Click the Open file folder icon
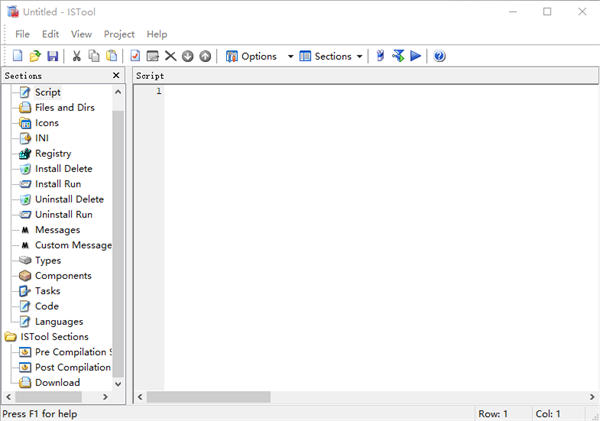 pyautogui.click(x=35, y=56)
